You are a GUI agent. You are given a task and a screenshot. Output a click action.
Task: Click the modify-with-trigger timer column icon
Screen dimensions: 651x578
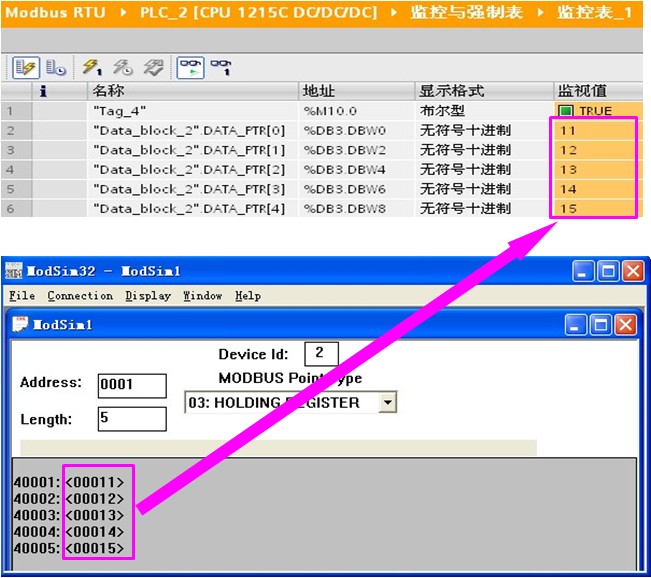coord(56,67)
